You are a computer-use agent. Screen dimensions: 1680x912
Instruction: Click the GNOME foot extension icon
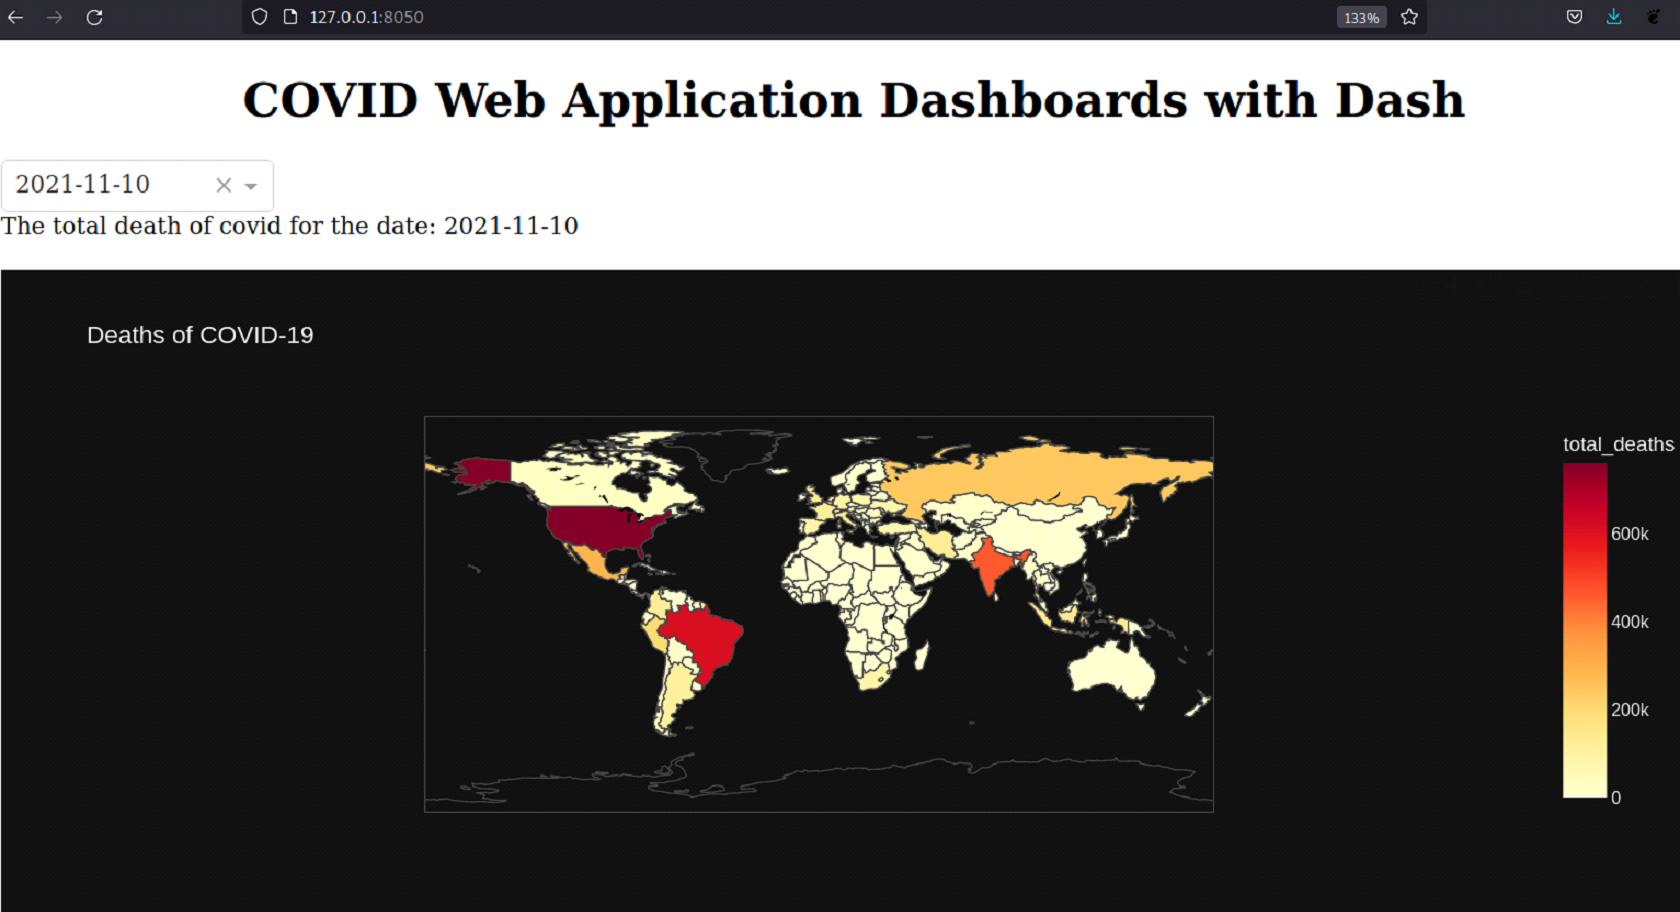pos(1653,17)
